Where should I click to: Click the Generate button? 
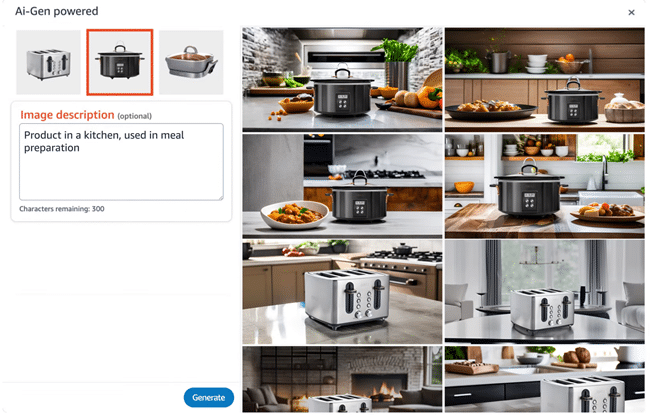[209, 397]
